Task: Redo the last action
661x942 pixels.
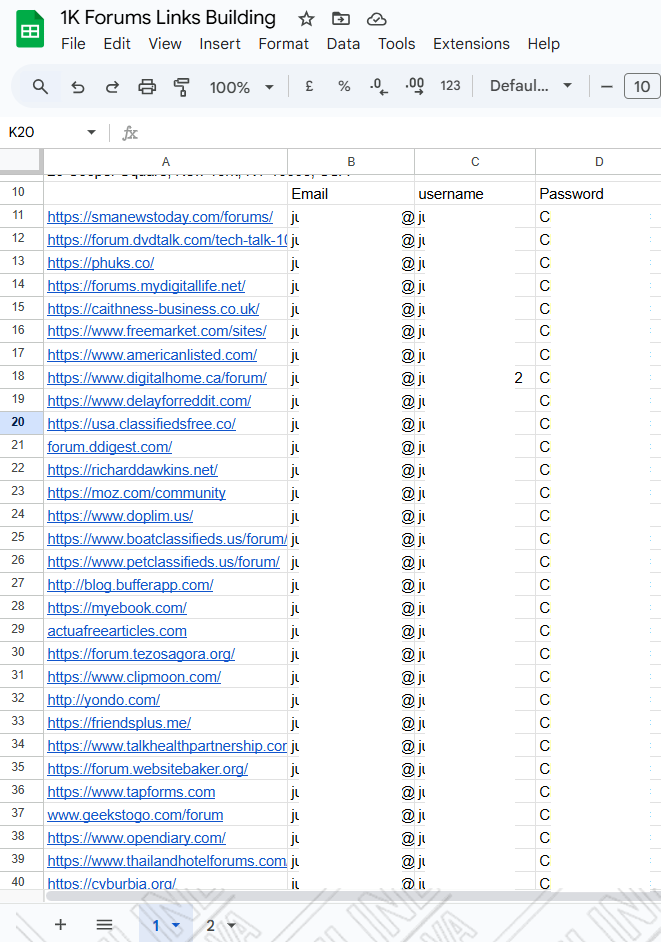Action: [x=112, y=87]
